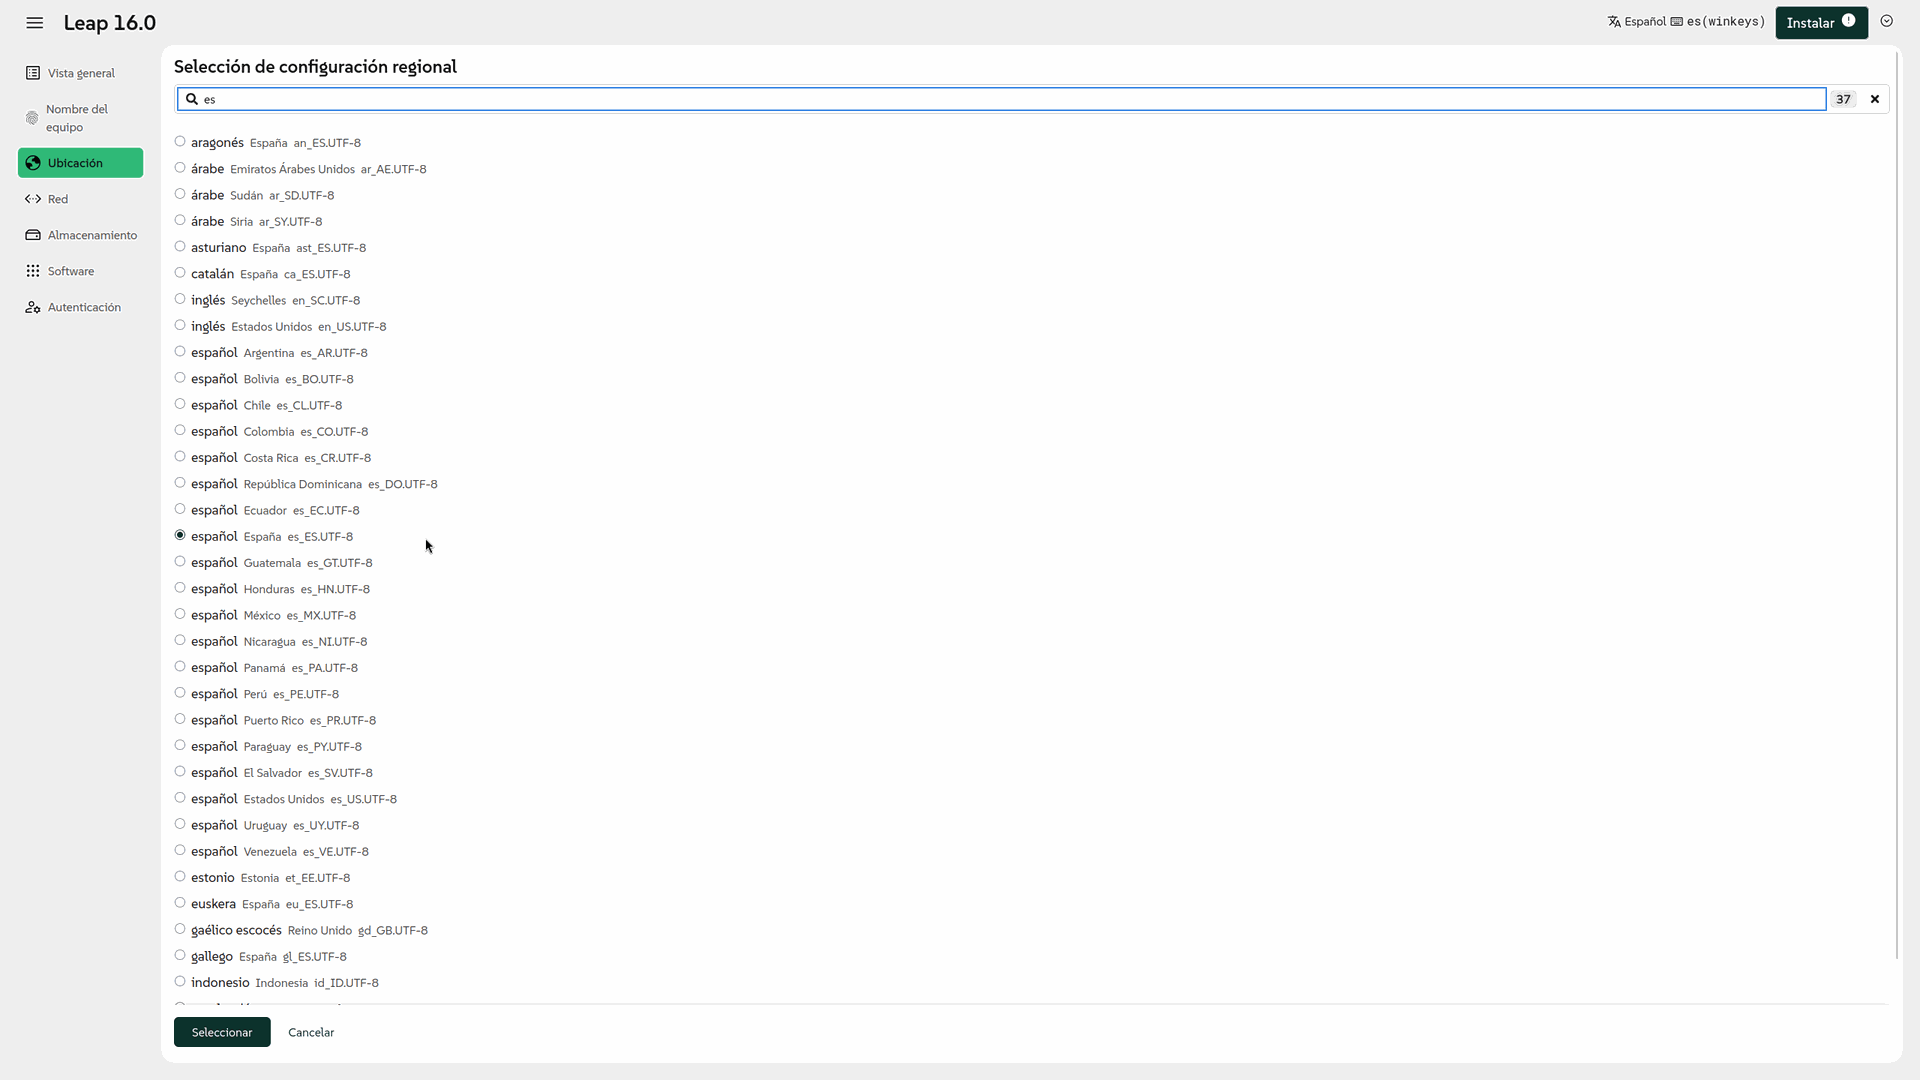
Task: Toggle the hamburger sidebar menu
Action: (35, 23)
